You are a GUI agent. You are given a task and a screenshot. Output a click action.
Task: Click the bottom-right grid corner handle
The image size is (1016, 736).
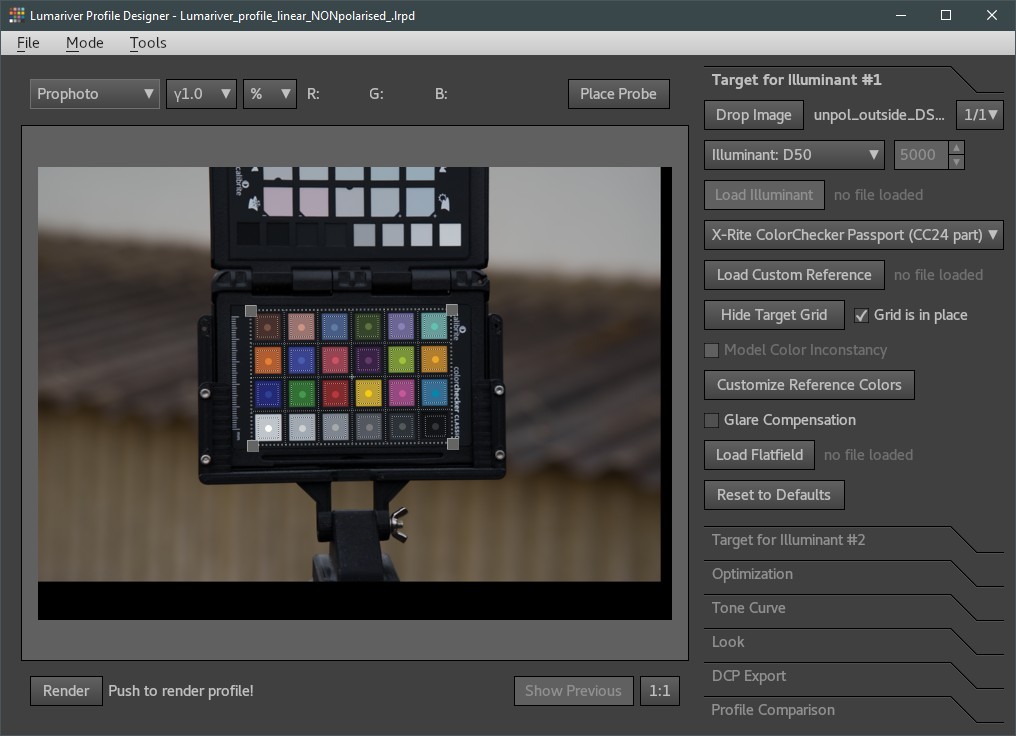click(x=453, y=444)
